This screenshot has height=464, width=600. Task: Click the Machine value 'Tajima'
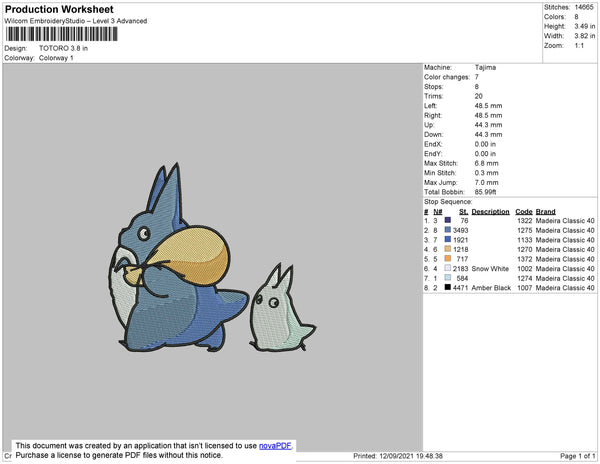485,67
